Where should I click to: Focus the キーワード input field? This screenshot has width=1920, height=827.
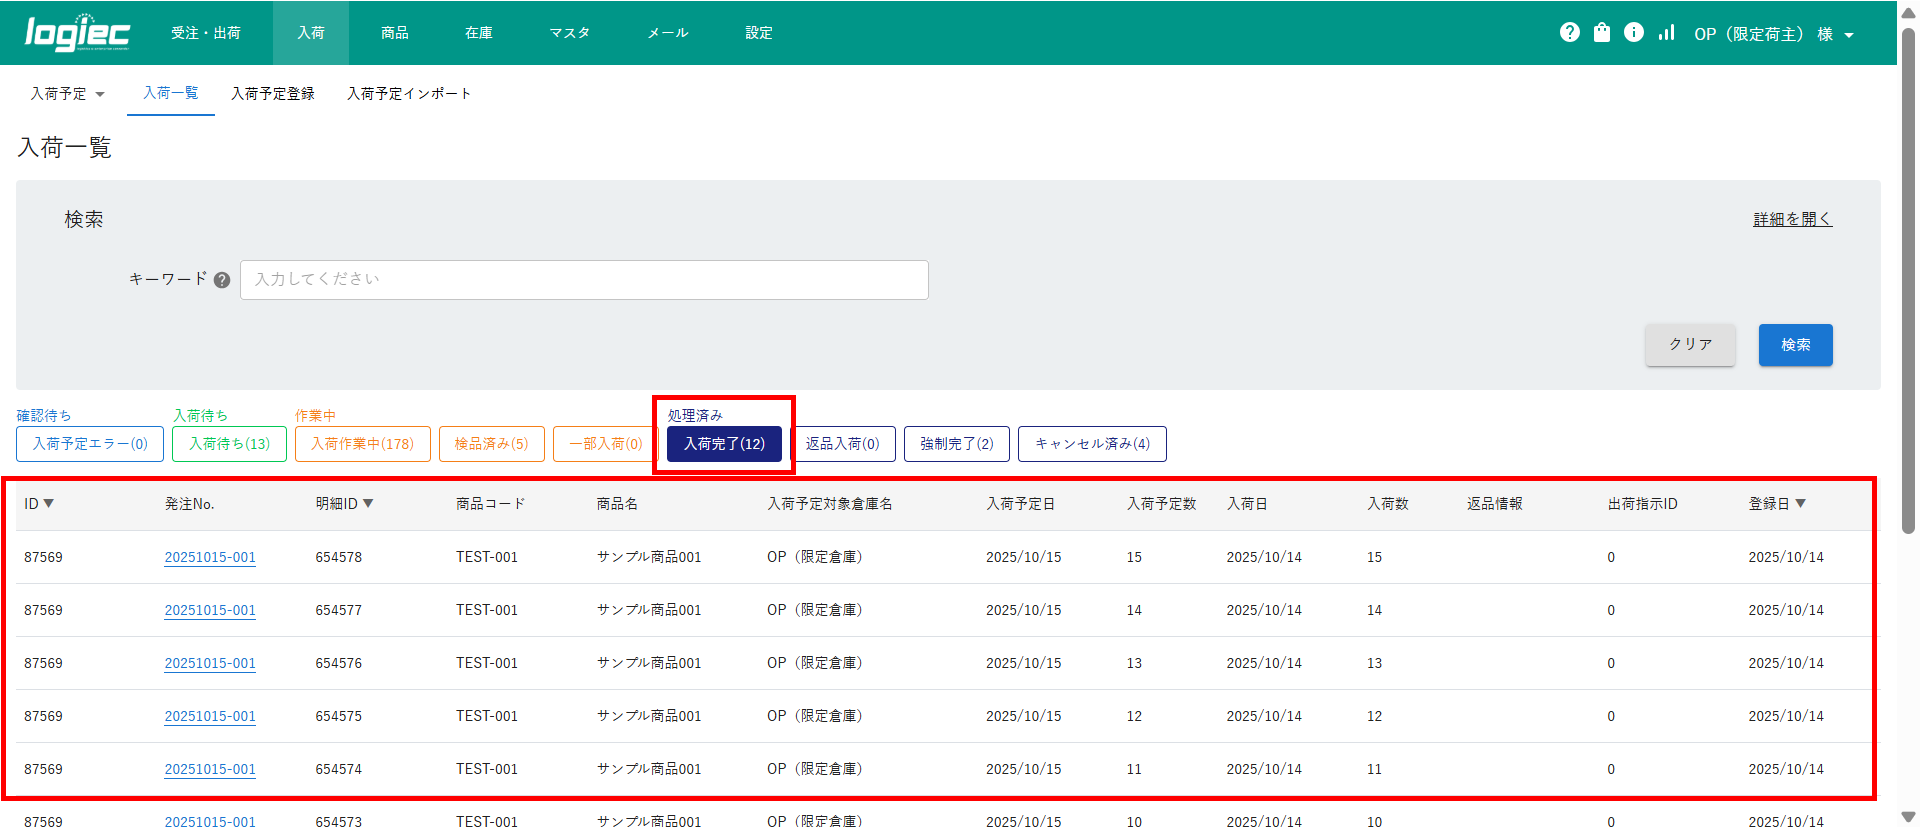pos(584,280)
